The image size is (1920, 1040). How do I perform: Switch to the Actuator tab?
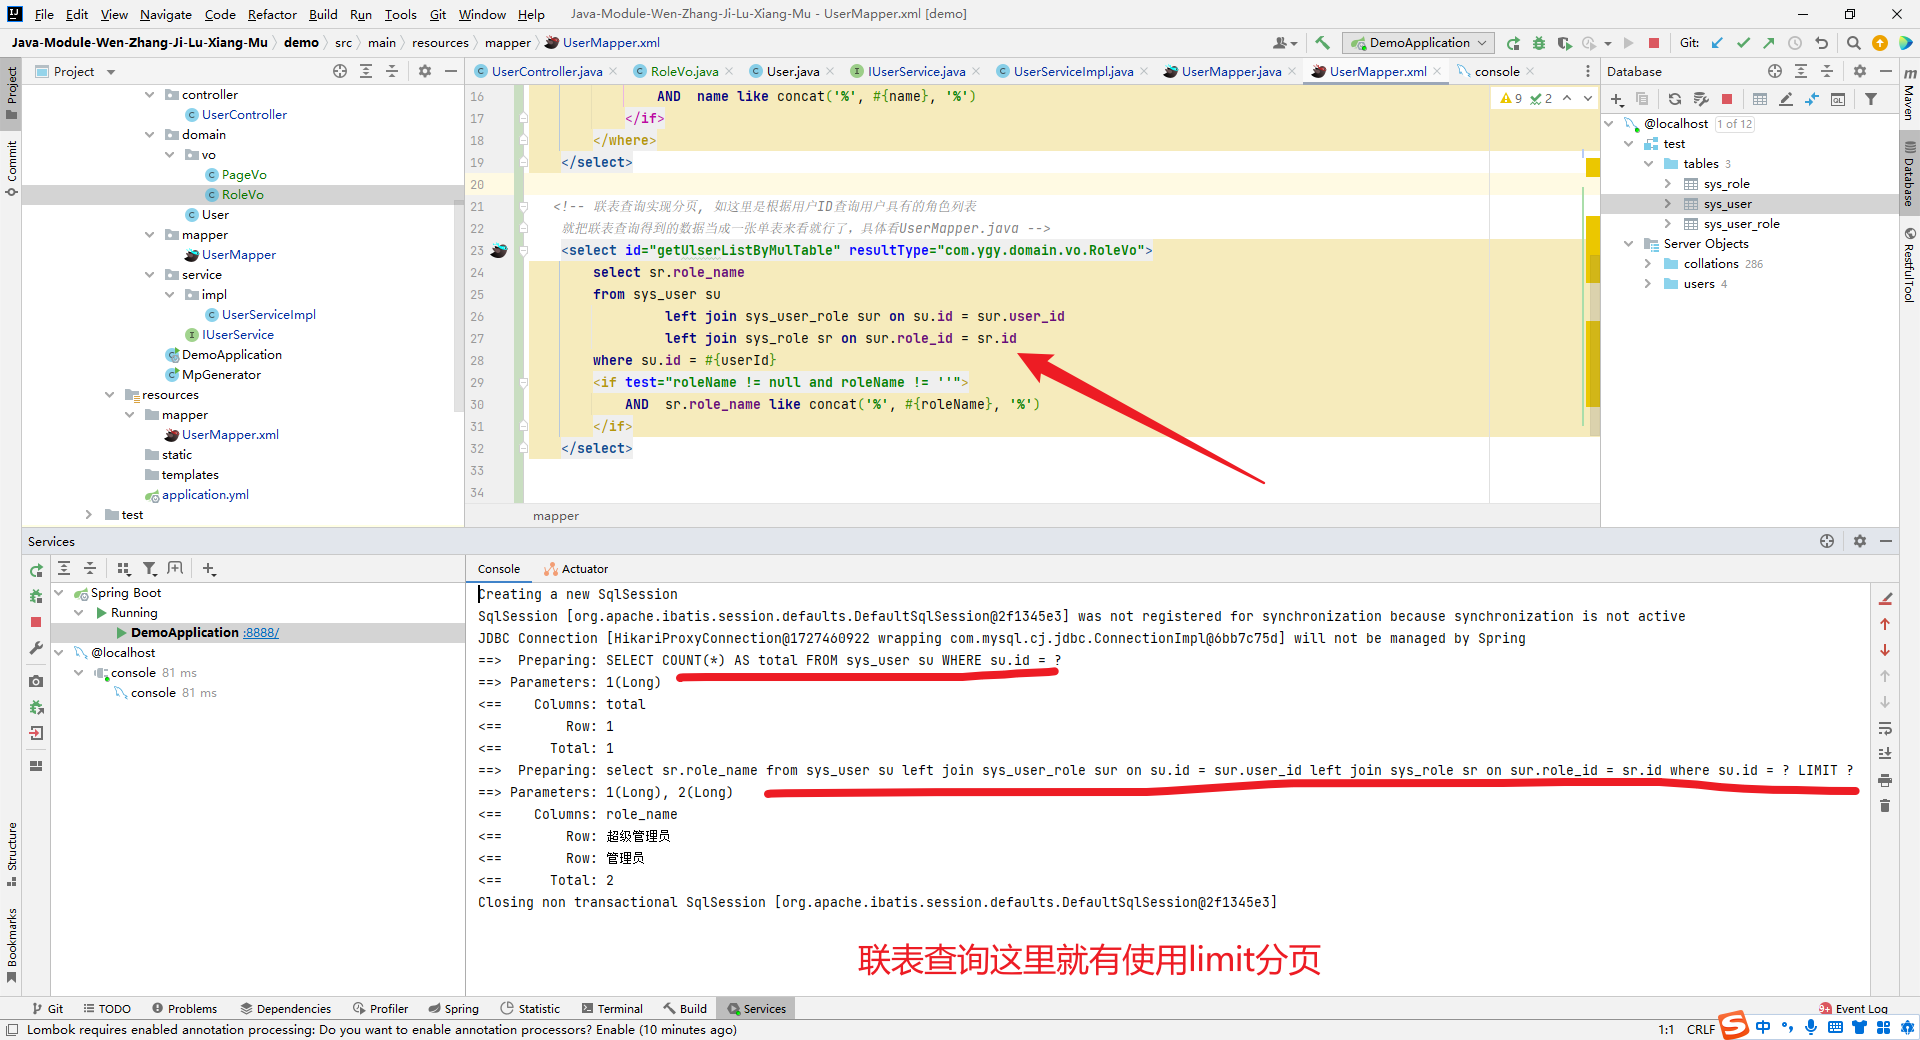tap(576, 569)
